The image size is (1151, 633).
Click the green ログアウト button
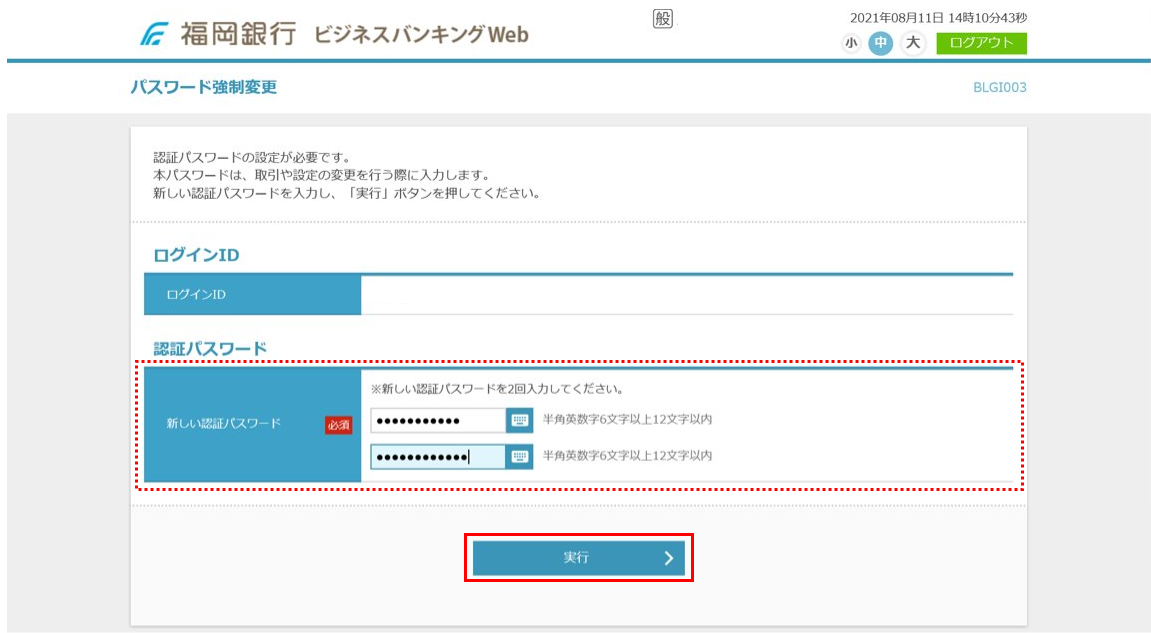pos(984,44)
